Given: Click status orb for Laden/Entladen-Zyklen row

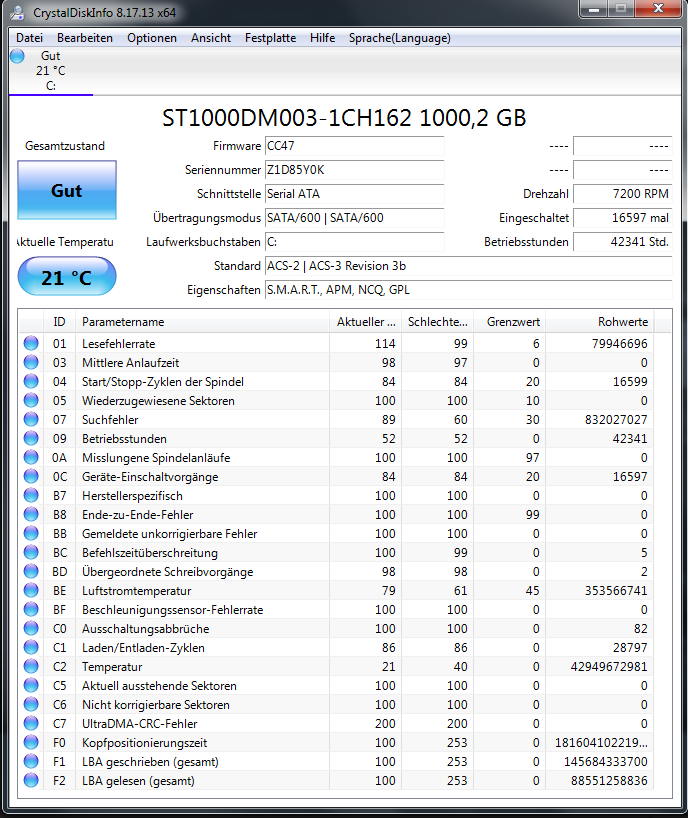Looking at the screenshot, I should pos(31,647).
